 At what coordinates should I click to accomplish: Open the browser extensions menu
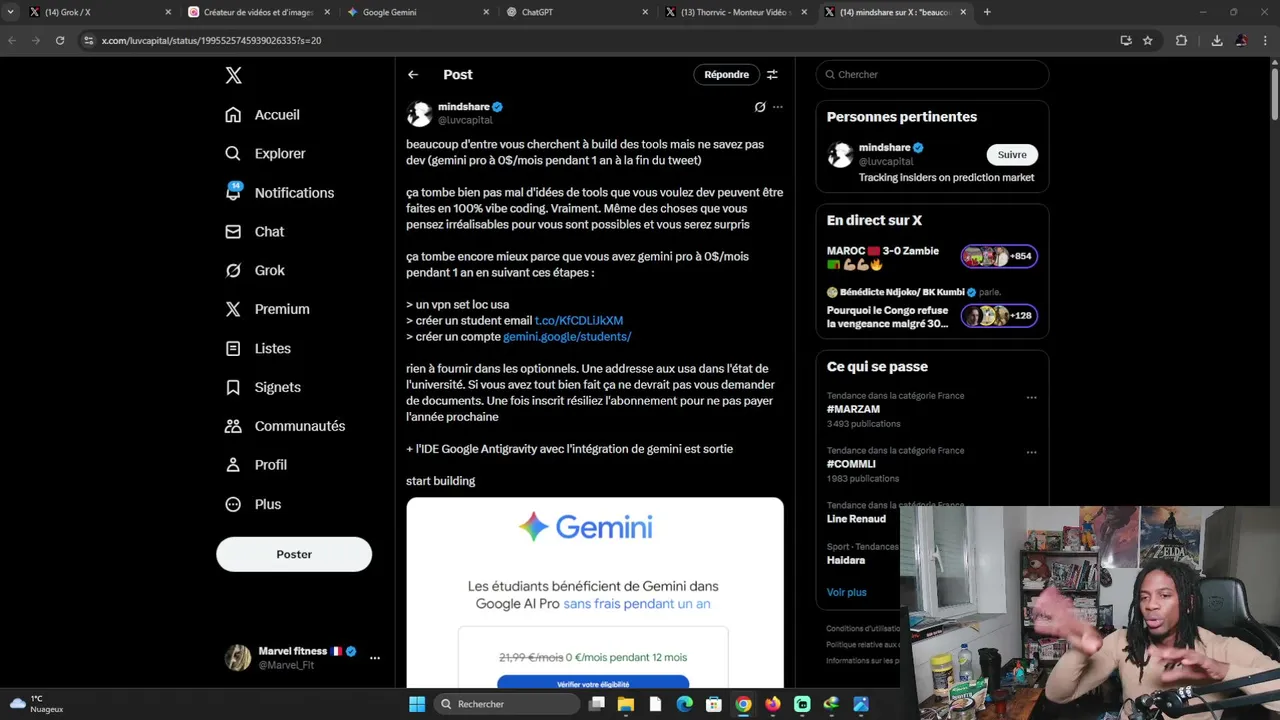[1181, 40]
